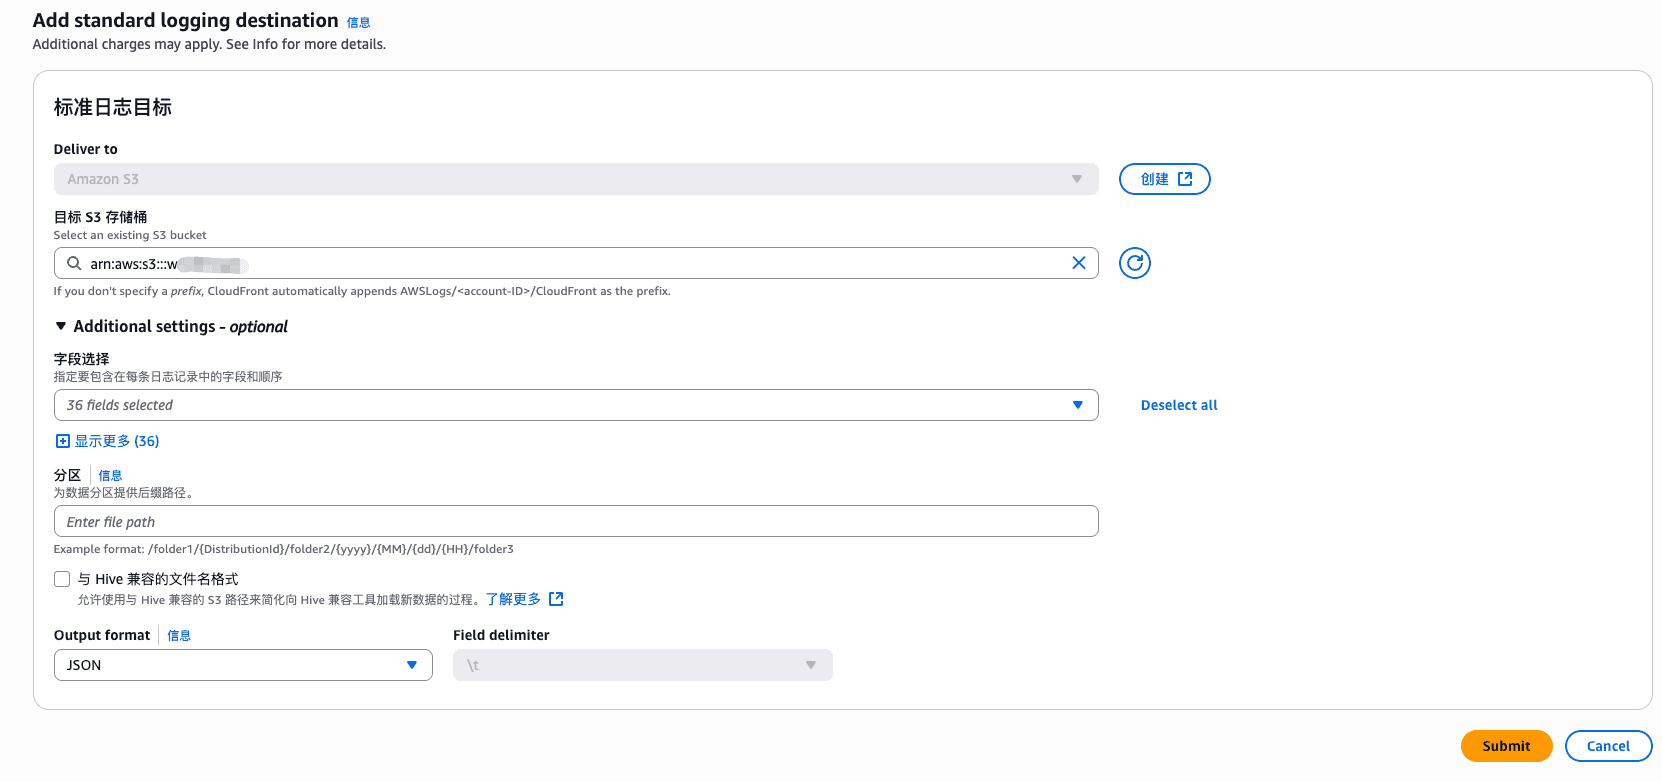Enable Hive-compatible file name format checkbox
Image resolution: width=1662 pixels, height=782 pixels.
click(x=62, y=579)
